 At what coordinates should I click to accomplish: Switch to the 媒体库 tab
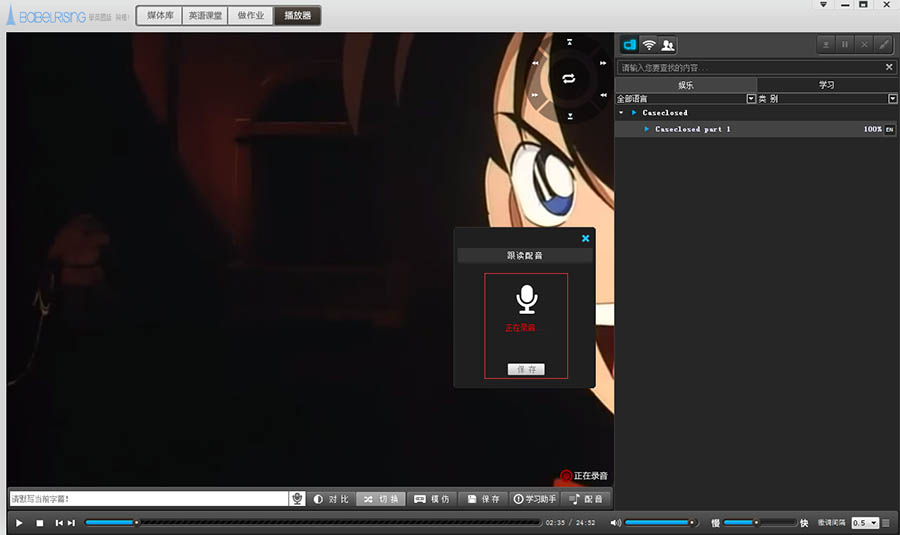click(x=160, y=15)
